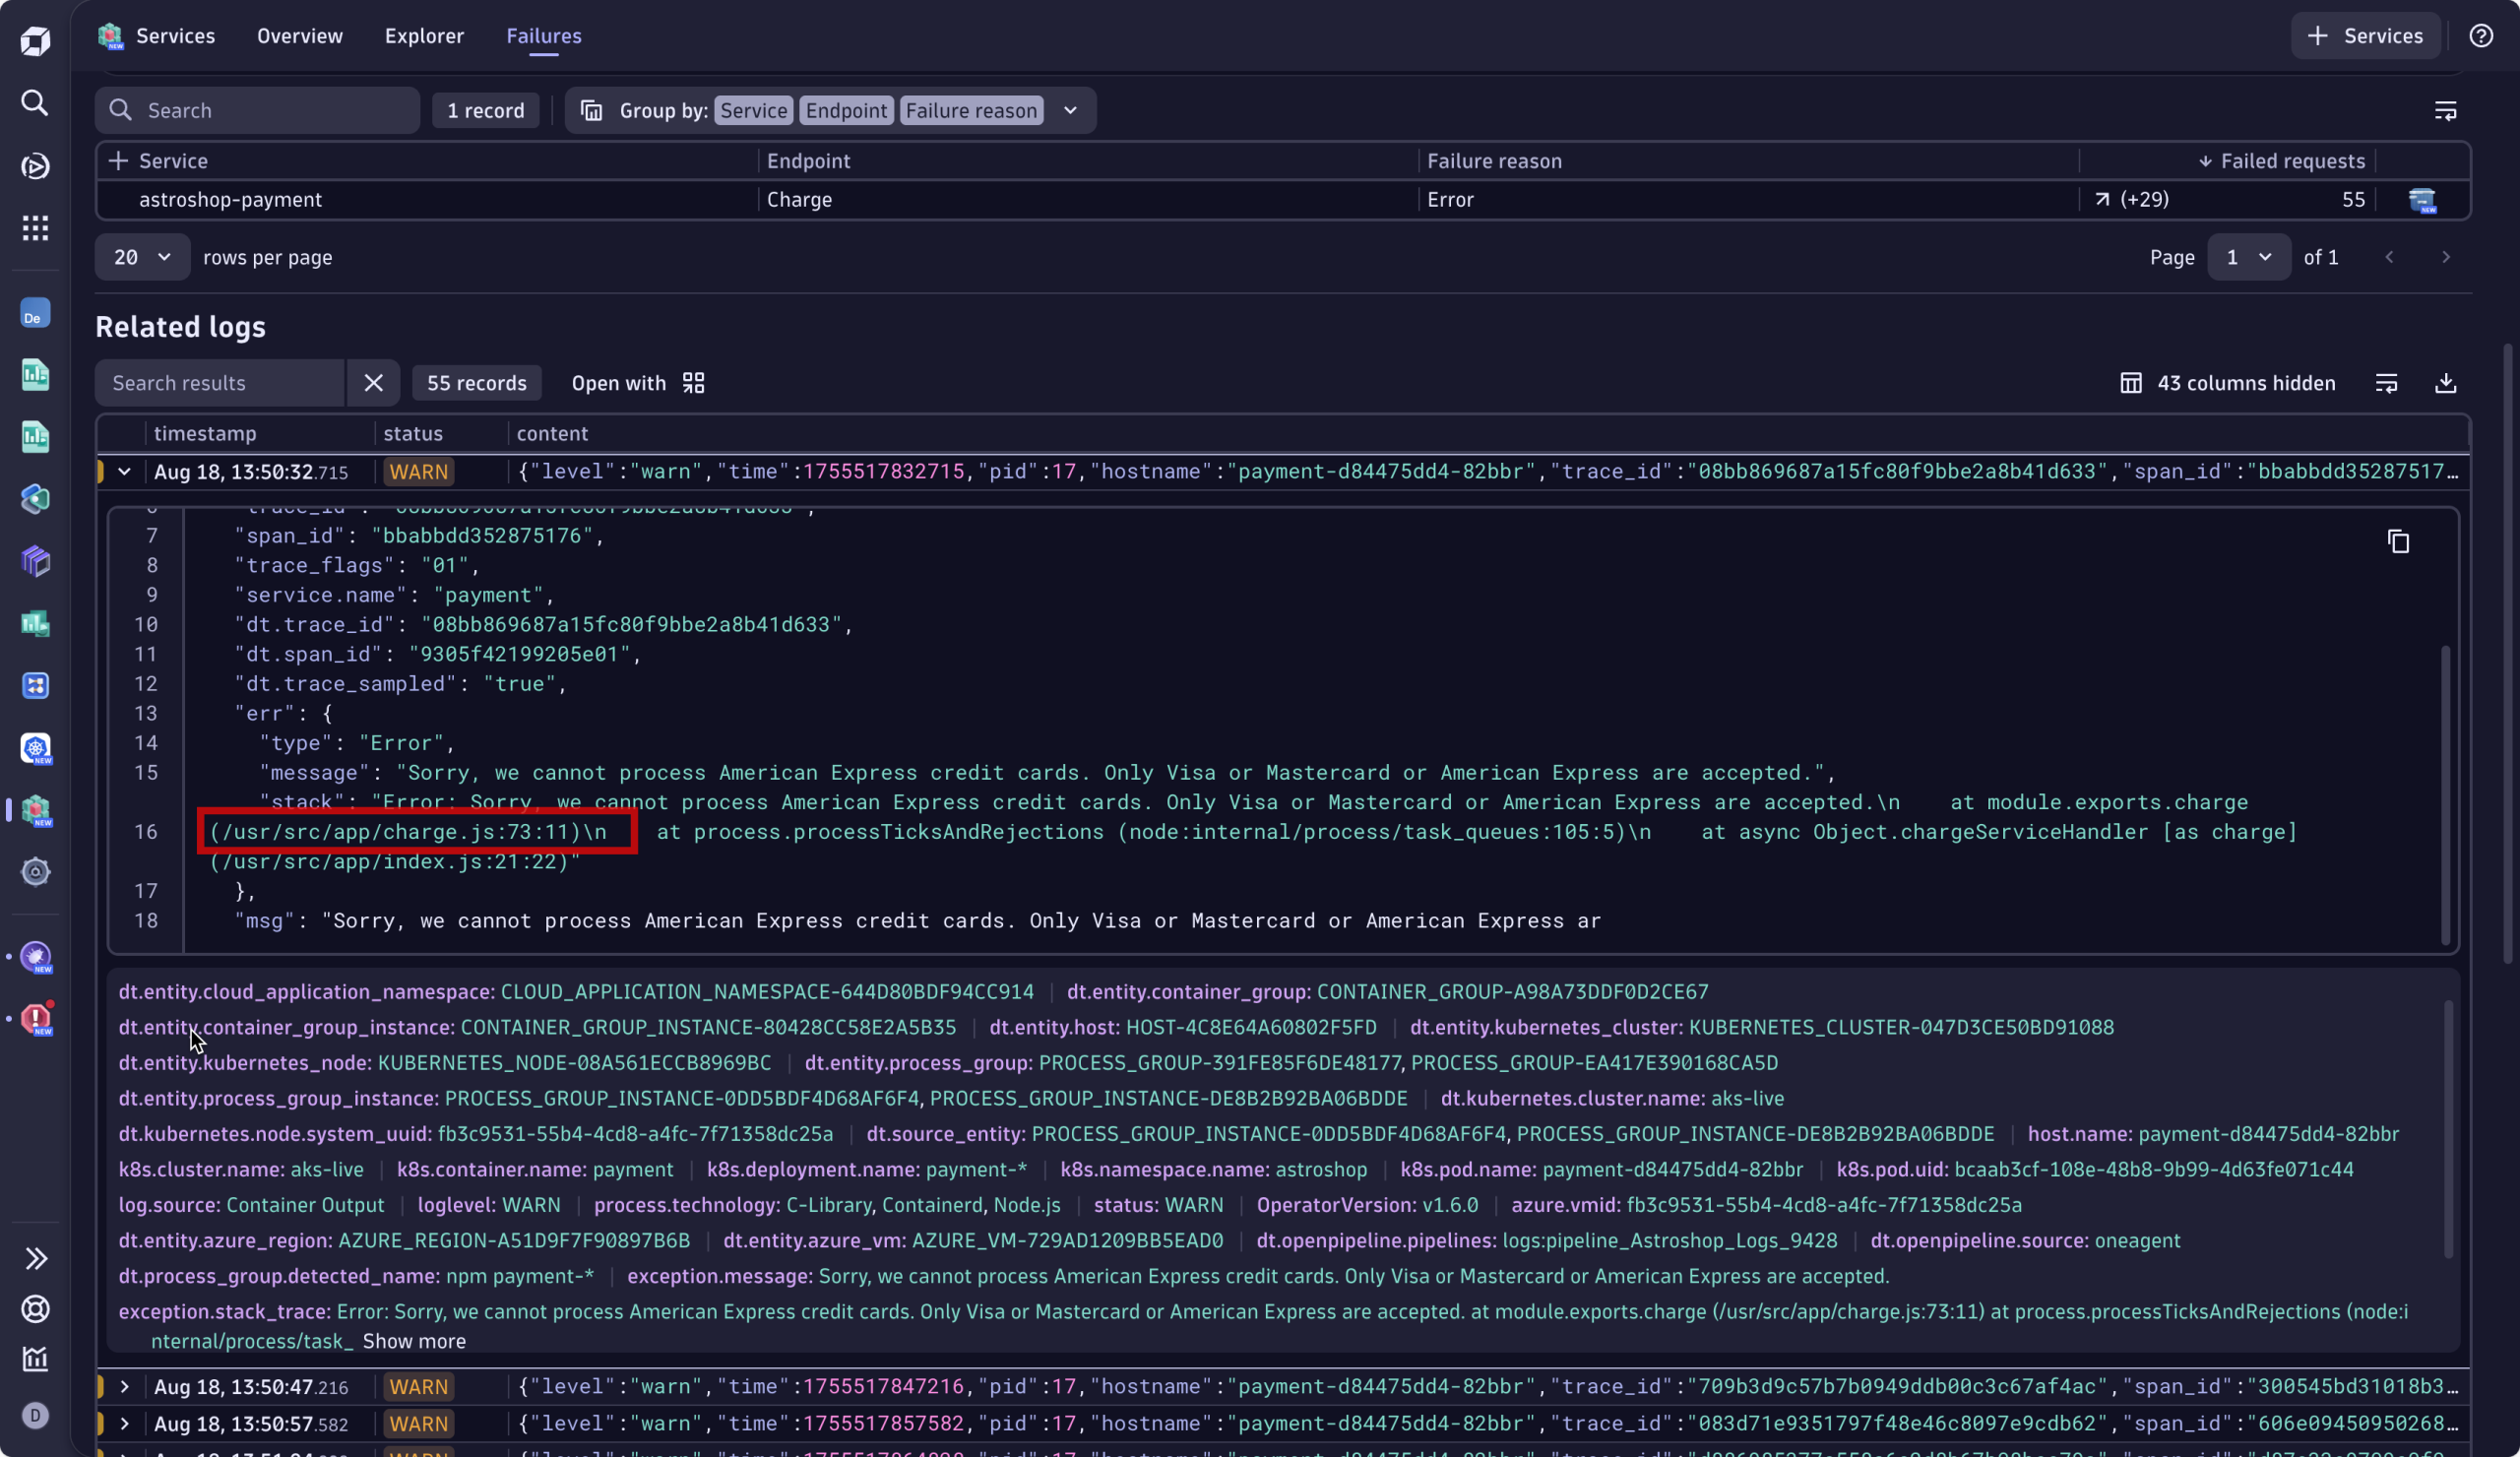
Task: Switch to the Overview tab
Action: coord(299,36)
